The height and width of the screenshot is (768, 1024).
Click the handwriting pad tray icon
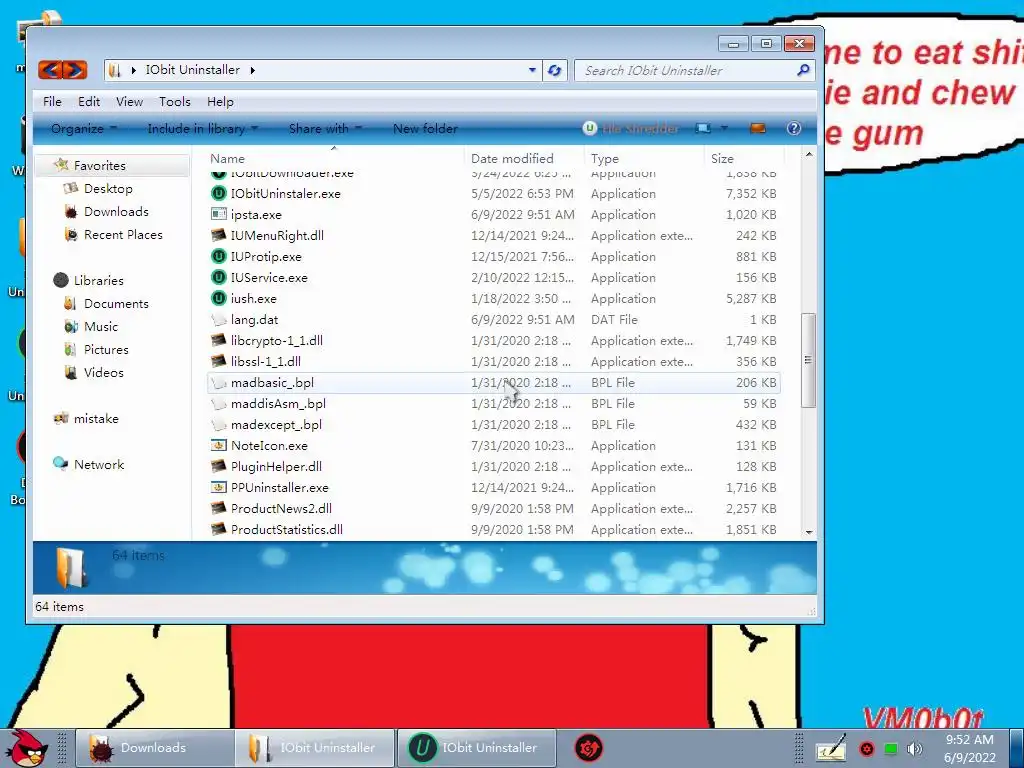click(x=831, y=748)
